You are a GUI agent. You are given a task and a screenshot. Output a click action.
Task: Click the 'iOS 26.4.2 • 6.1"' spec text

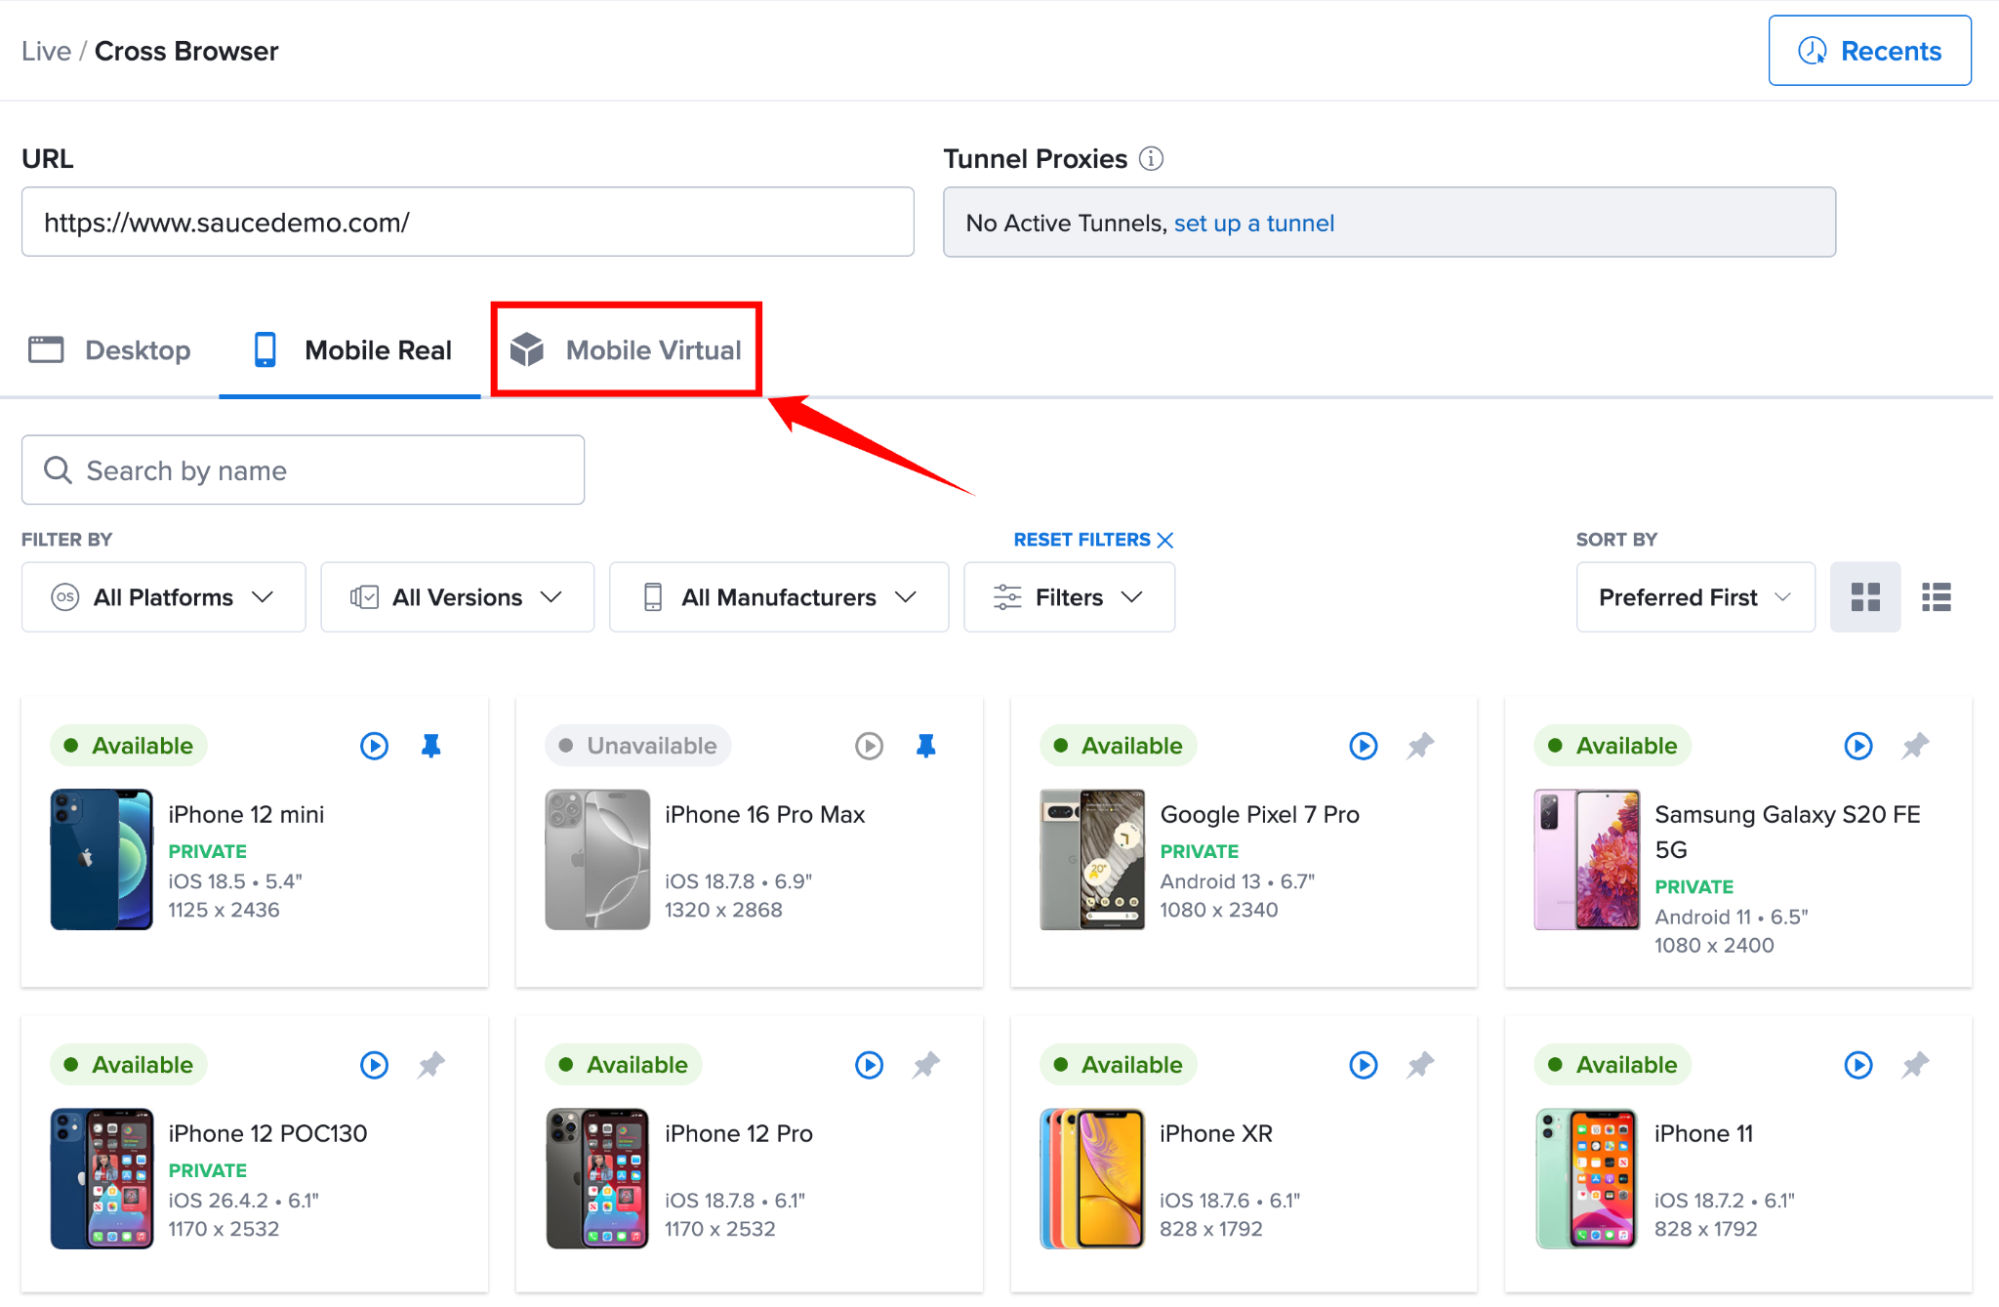(x=243, y=1201)
